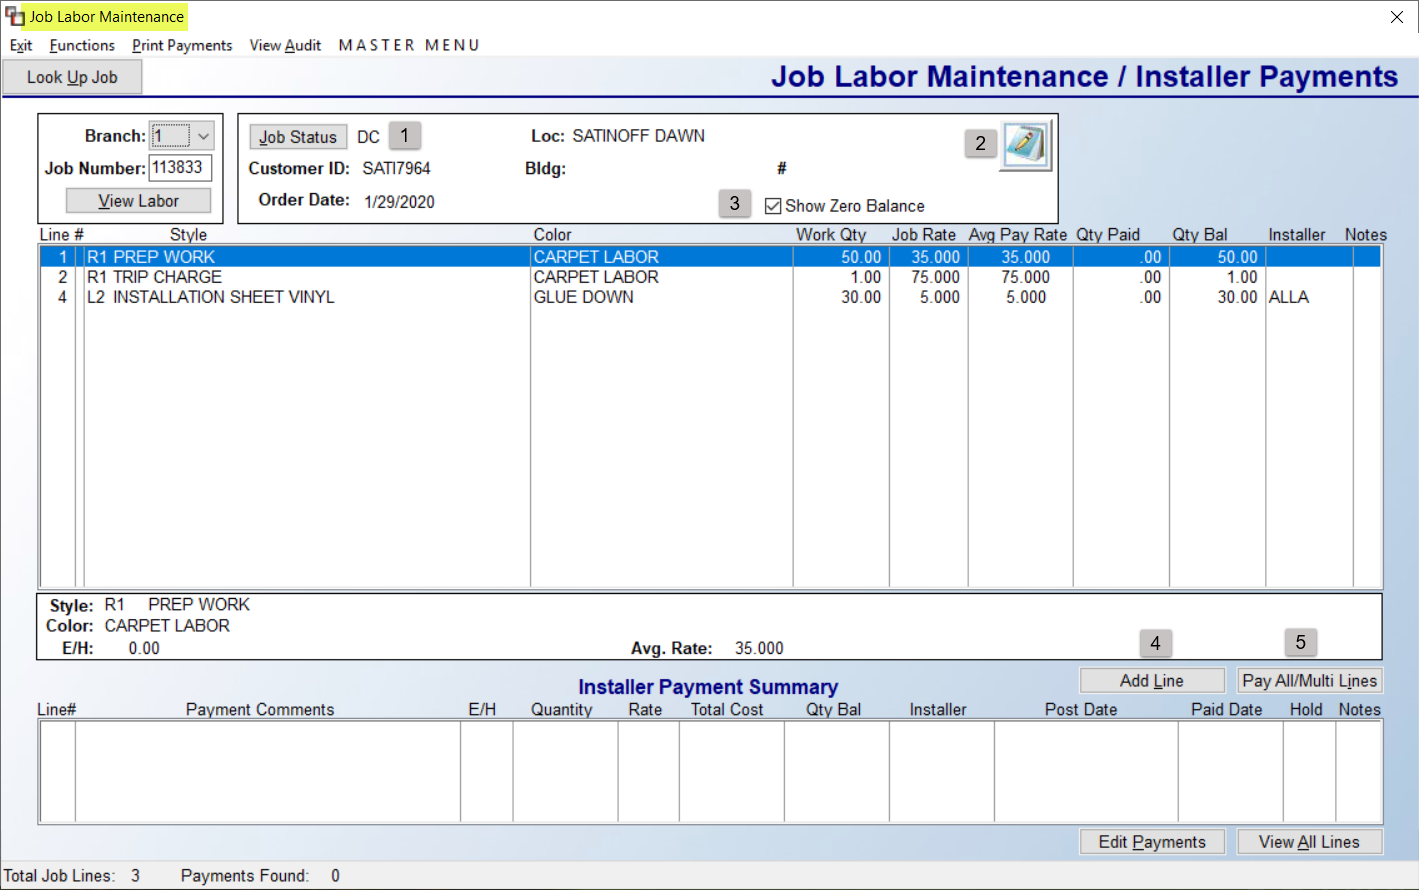
Task: Click the View Labor button
Action: point(138,200)
